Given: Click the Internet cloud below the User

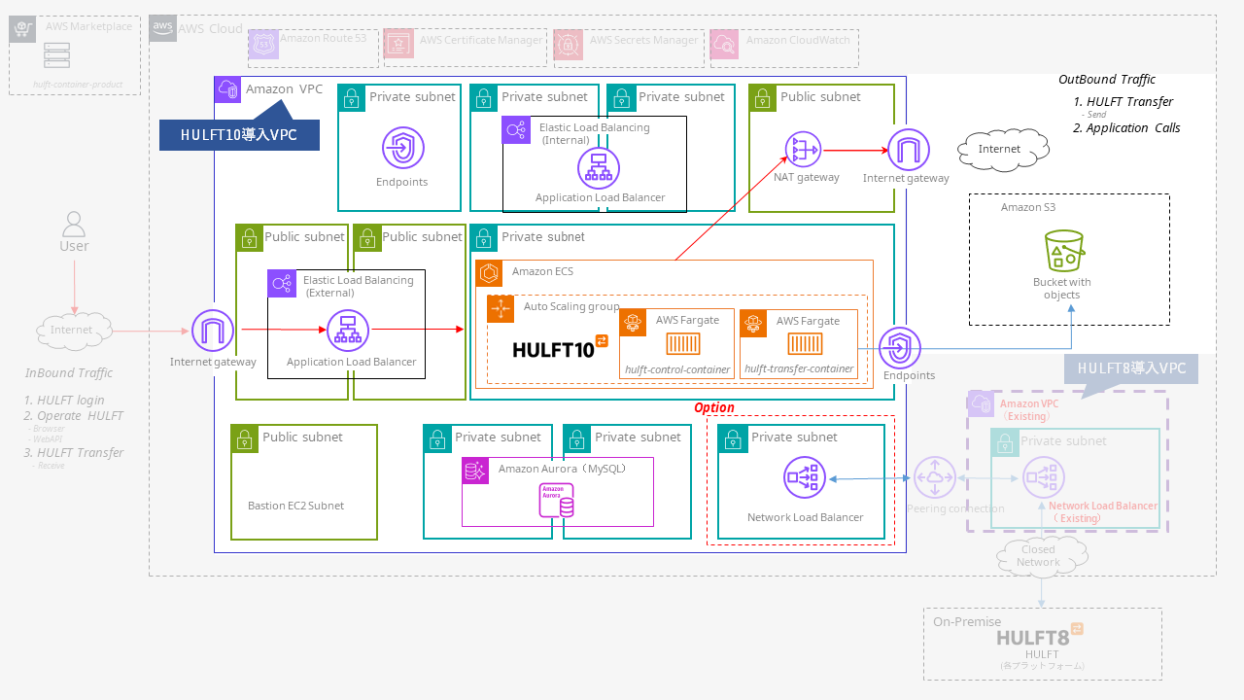Looking at the screenshot, I should click(72, 330).
